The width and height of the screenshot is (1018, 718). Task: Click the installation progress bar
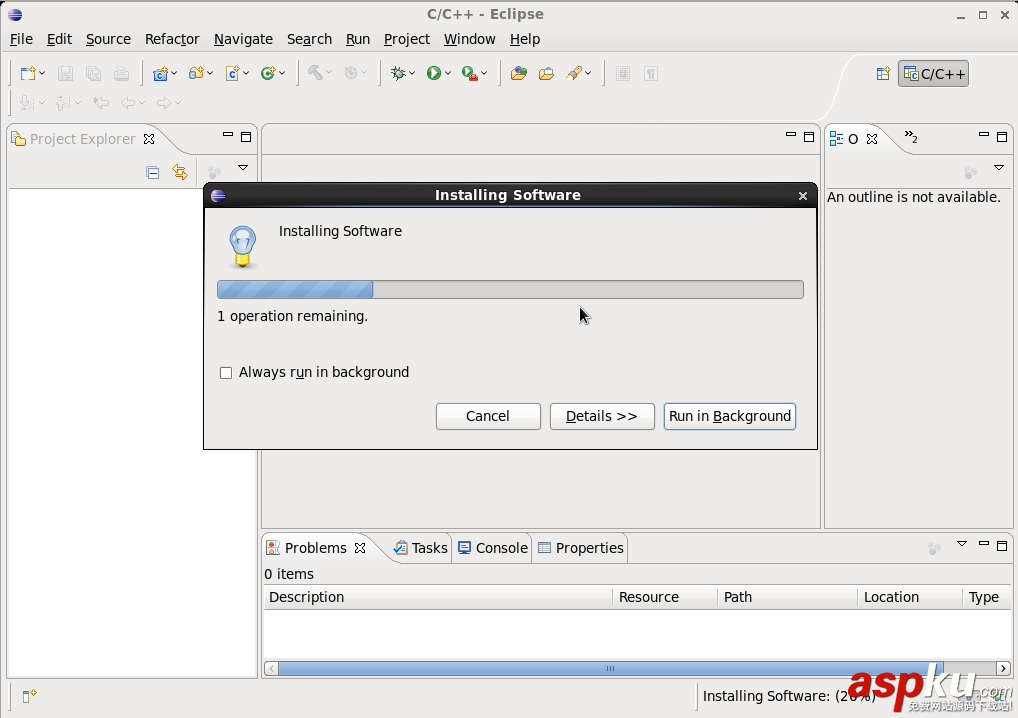point(509,289)
